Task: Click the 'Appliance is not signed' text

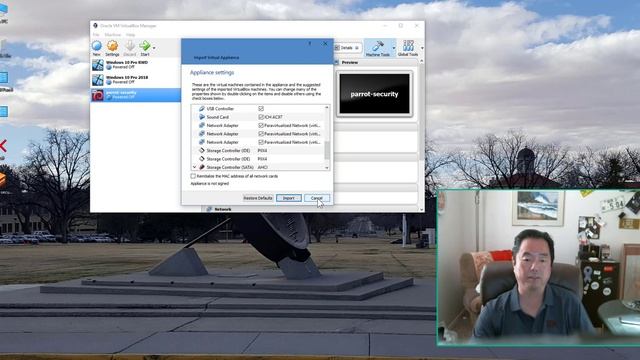Action: point(210,184)
